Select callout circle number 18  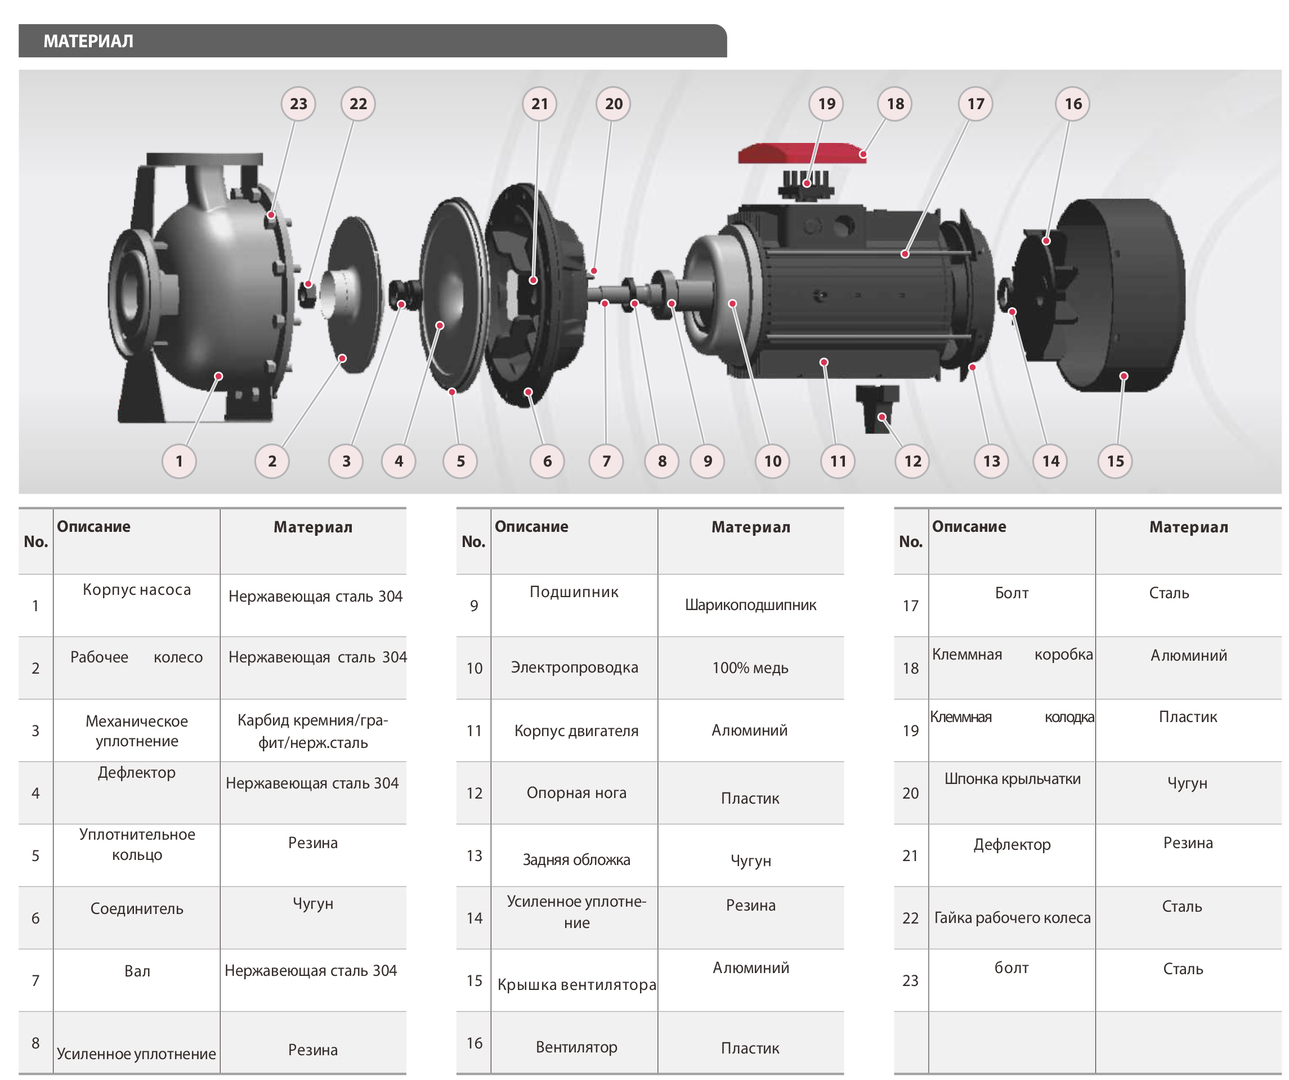pos(895,104)
